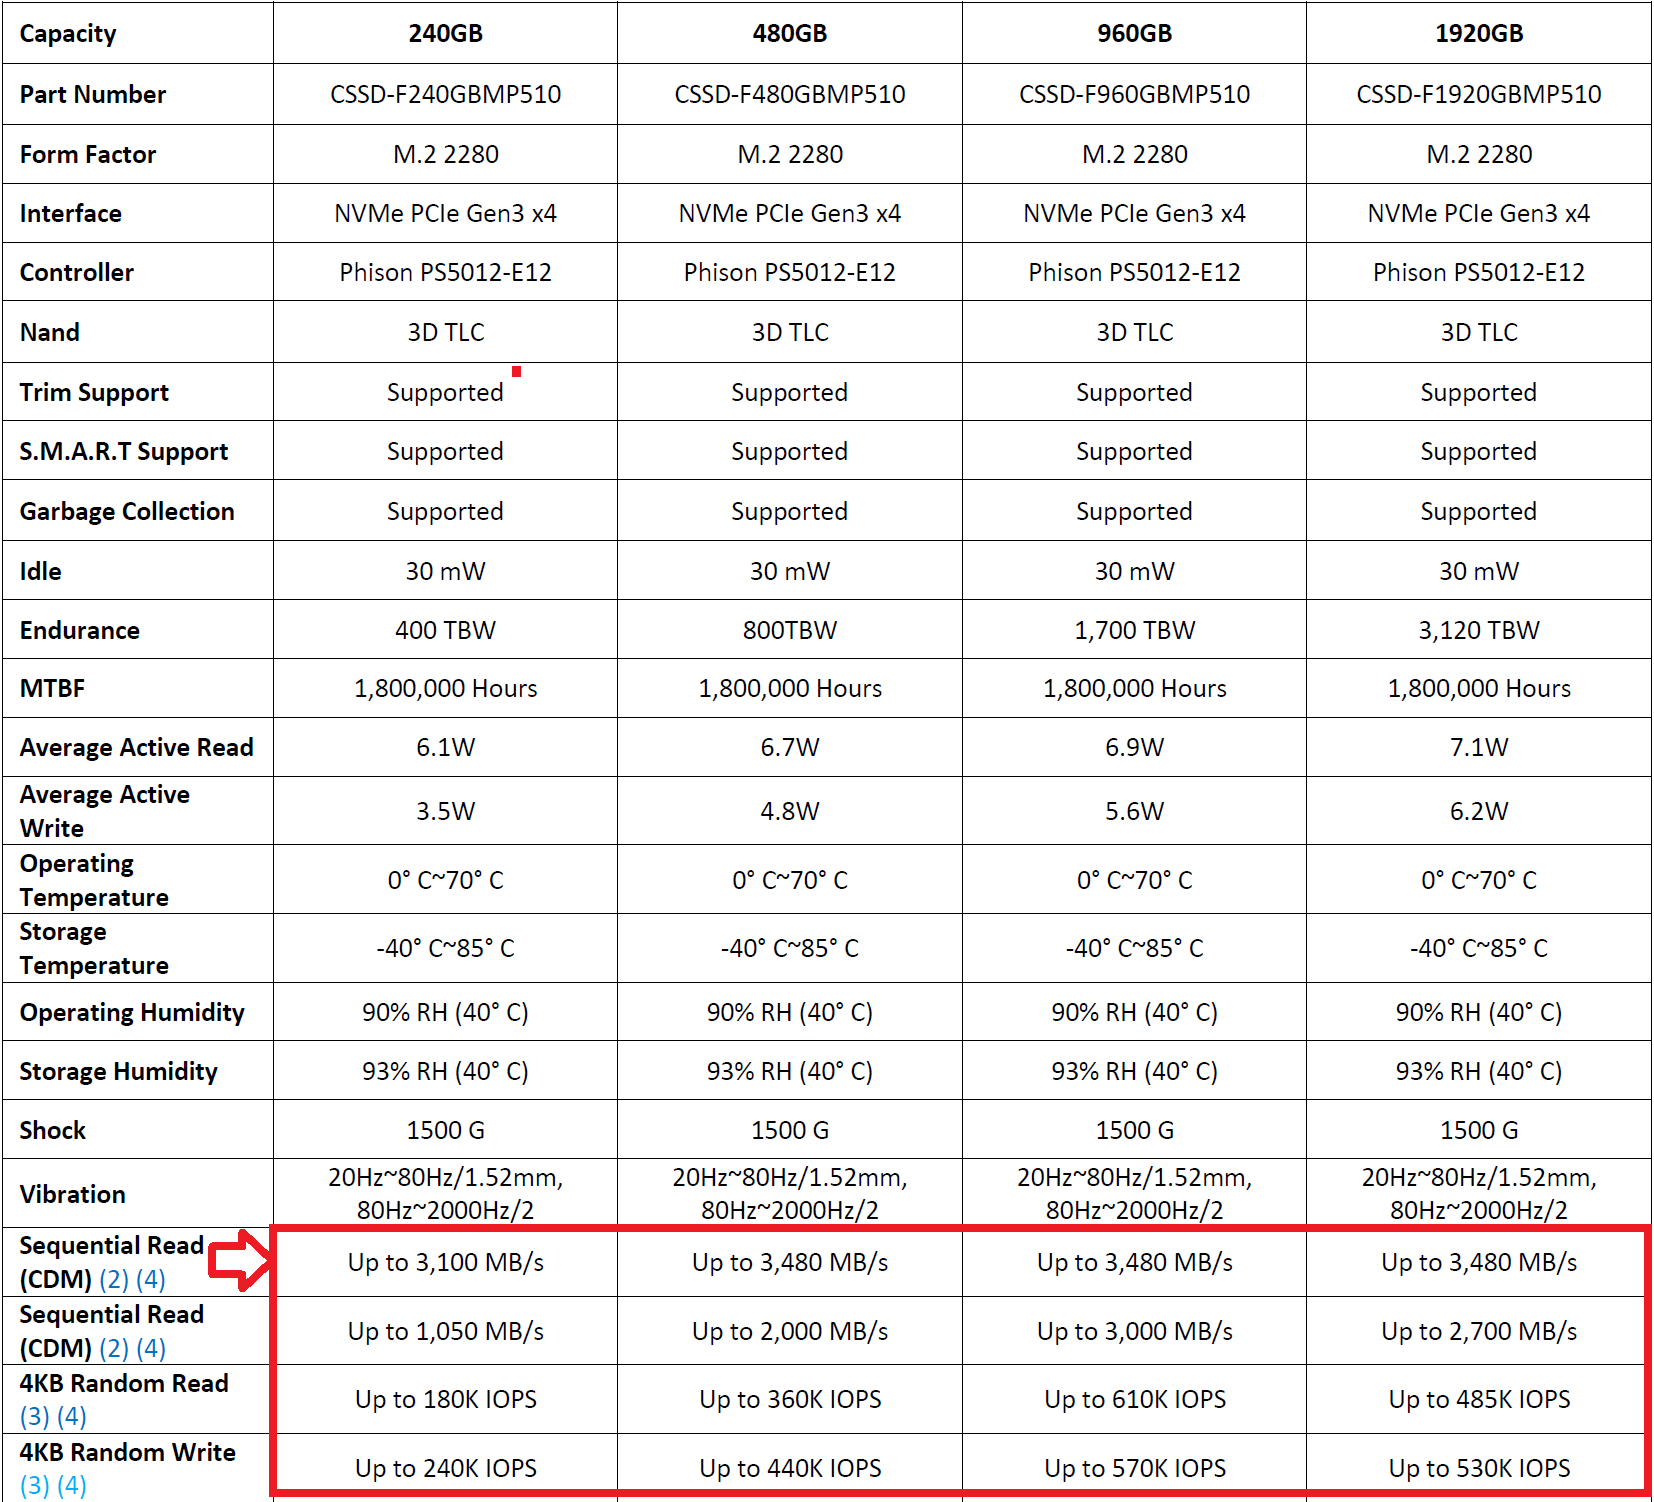This screenshot has width=1654, height=1502.
Task: Follow footnote (4) in the 1,050 MB/s row
Action: click(151, 1348)
